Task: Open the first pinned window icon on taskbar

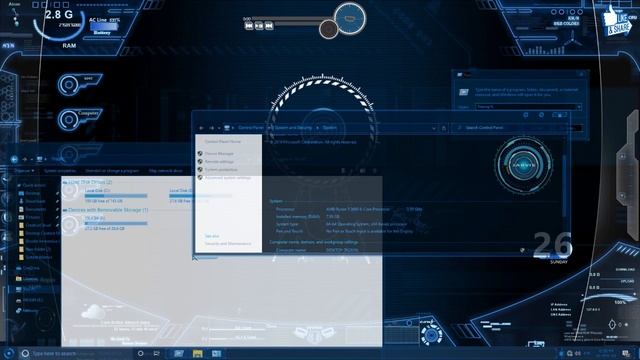Action: (179, 353)
